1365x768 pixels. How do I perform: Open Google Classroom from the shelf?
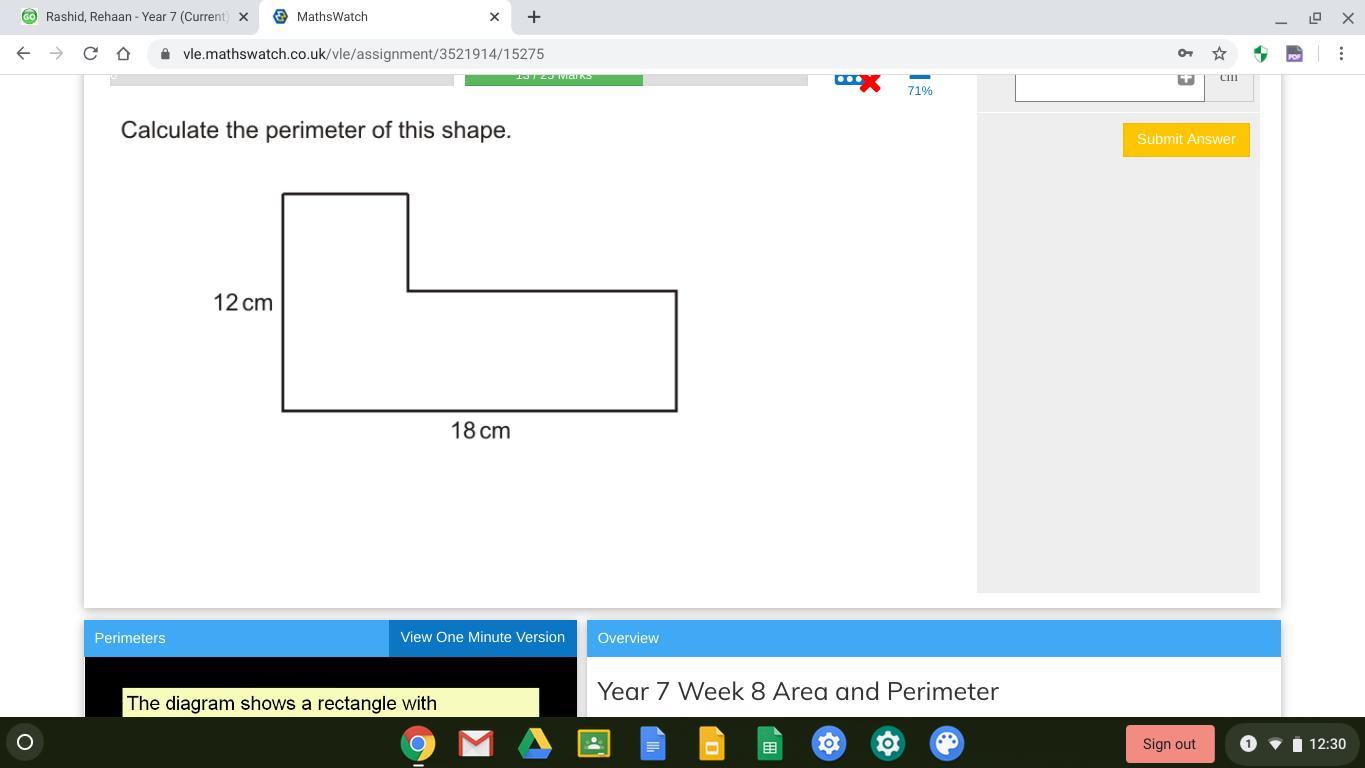pyautogui.click(x=594, y=744)
